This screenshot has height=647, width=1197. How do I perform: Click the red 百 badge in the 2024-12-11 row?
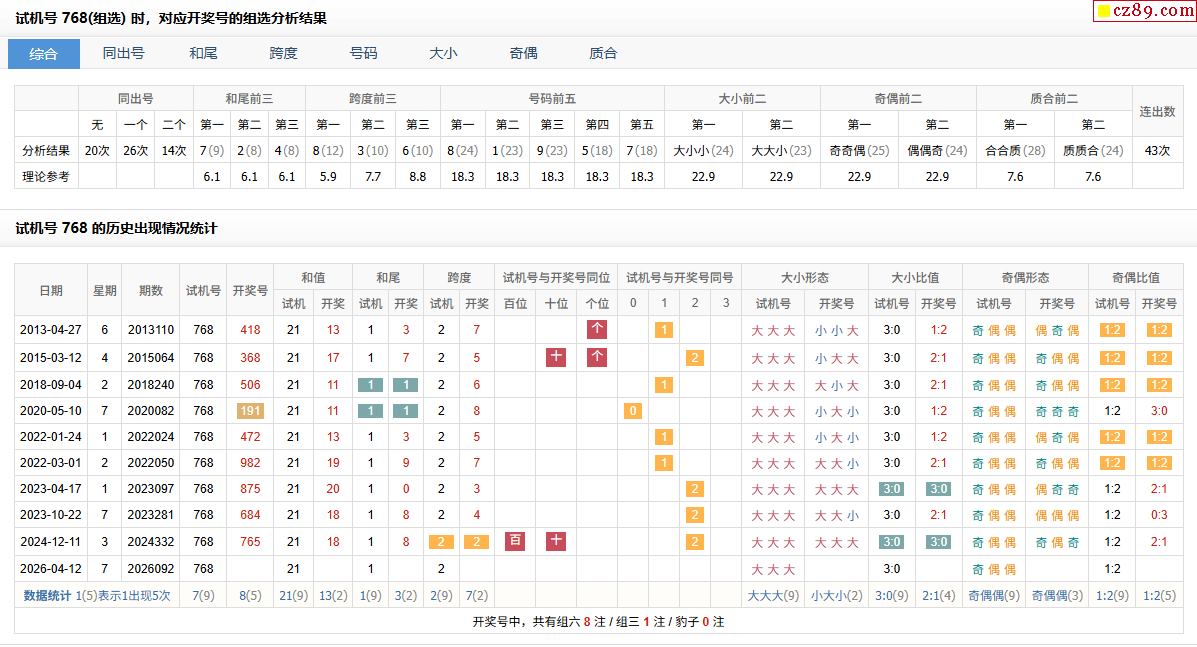coord(515,541)
